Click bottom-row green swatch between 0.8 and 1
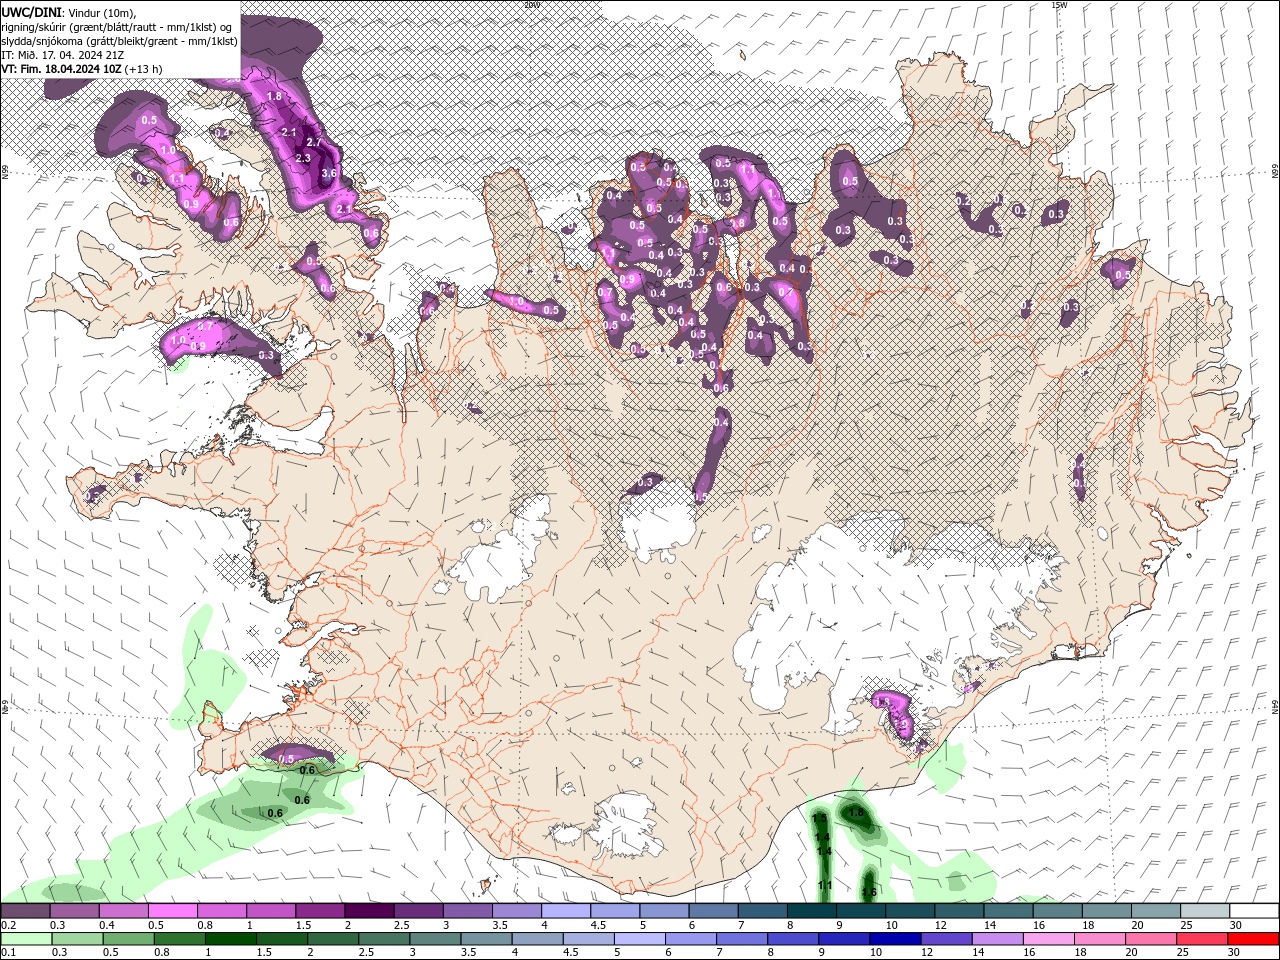Image resolution: width=1280 pixels, height=960 pixels. coord(179,939)
